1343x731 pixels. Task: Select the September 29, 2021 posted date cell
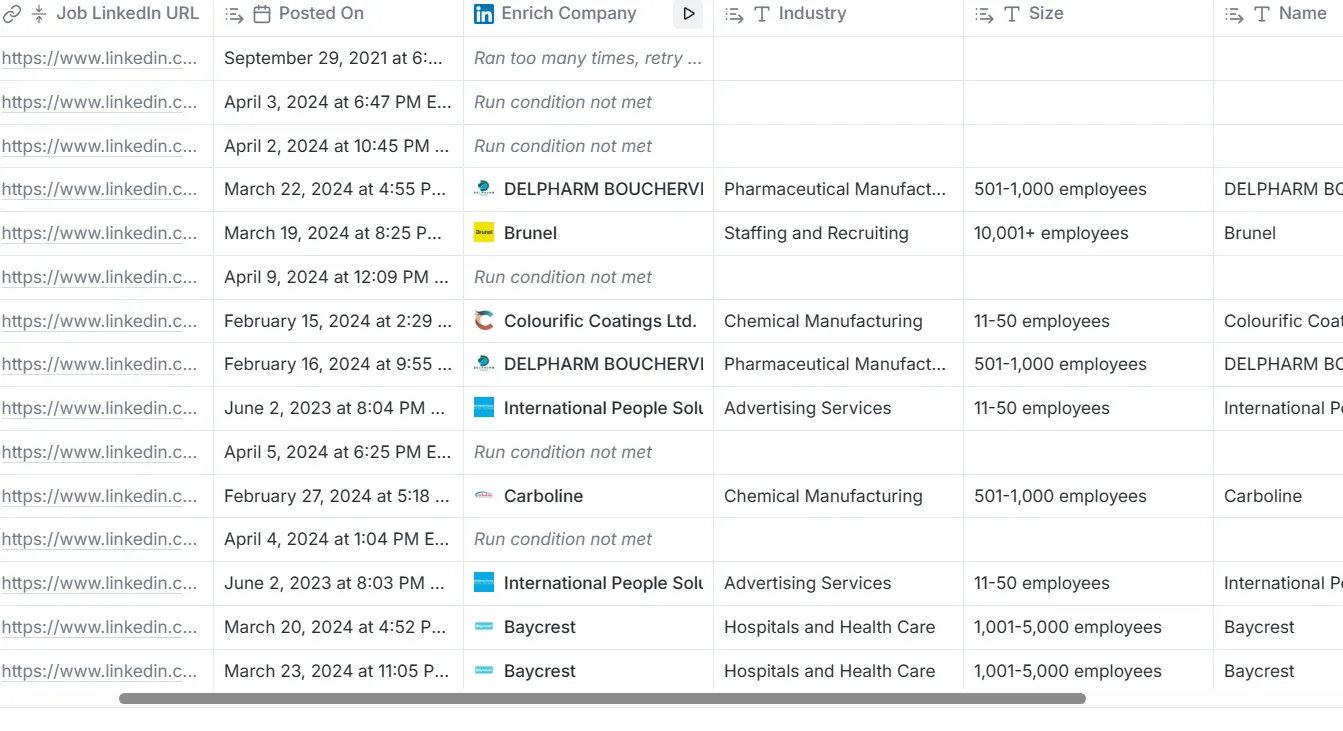(x=338, y=58)
